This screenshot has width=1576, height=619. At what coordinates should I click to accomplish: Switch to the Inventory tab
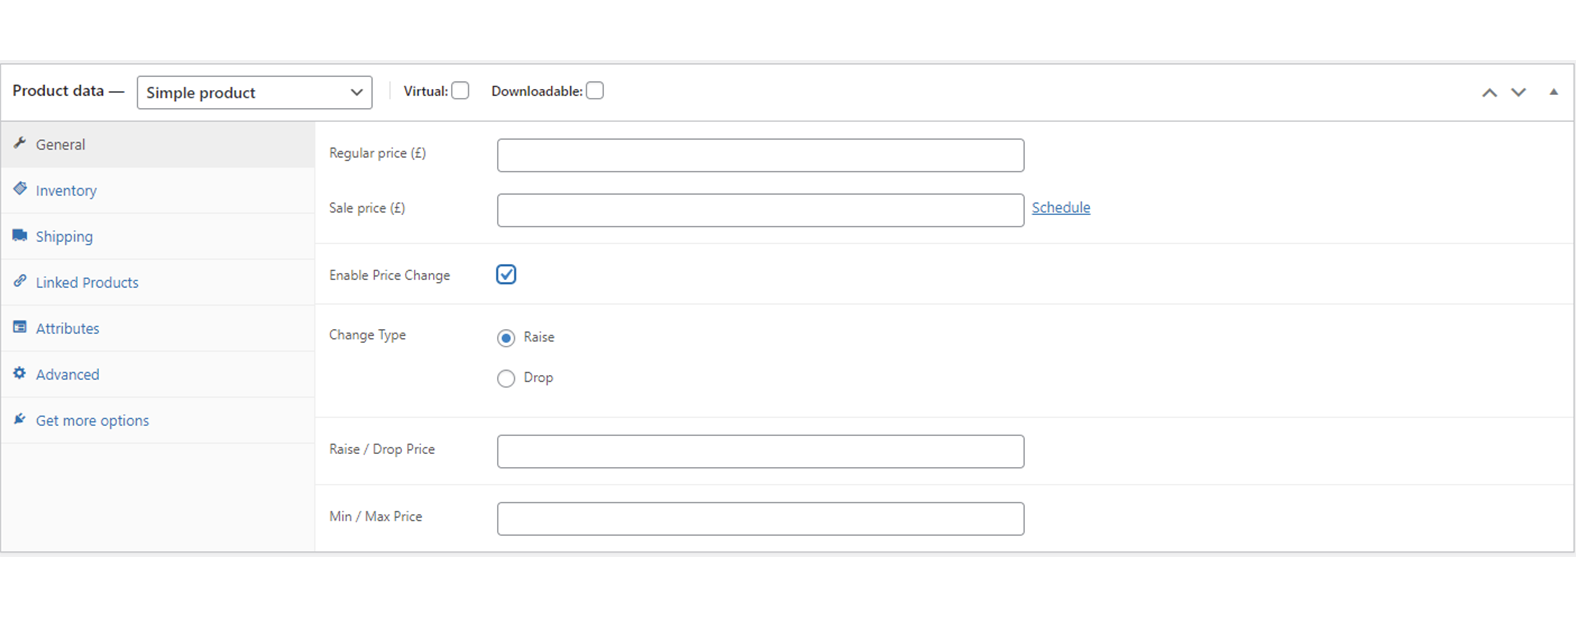point(66,190)
